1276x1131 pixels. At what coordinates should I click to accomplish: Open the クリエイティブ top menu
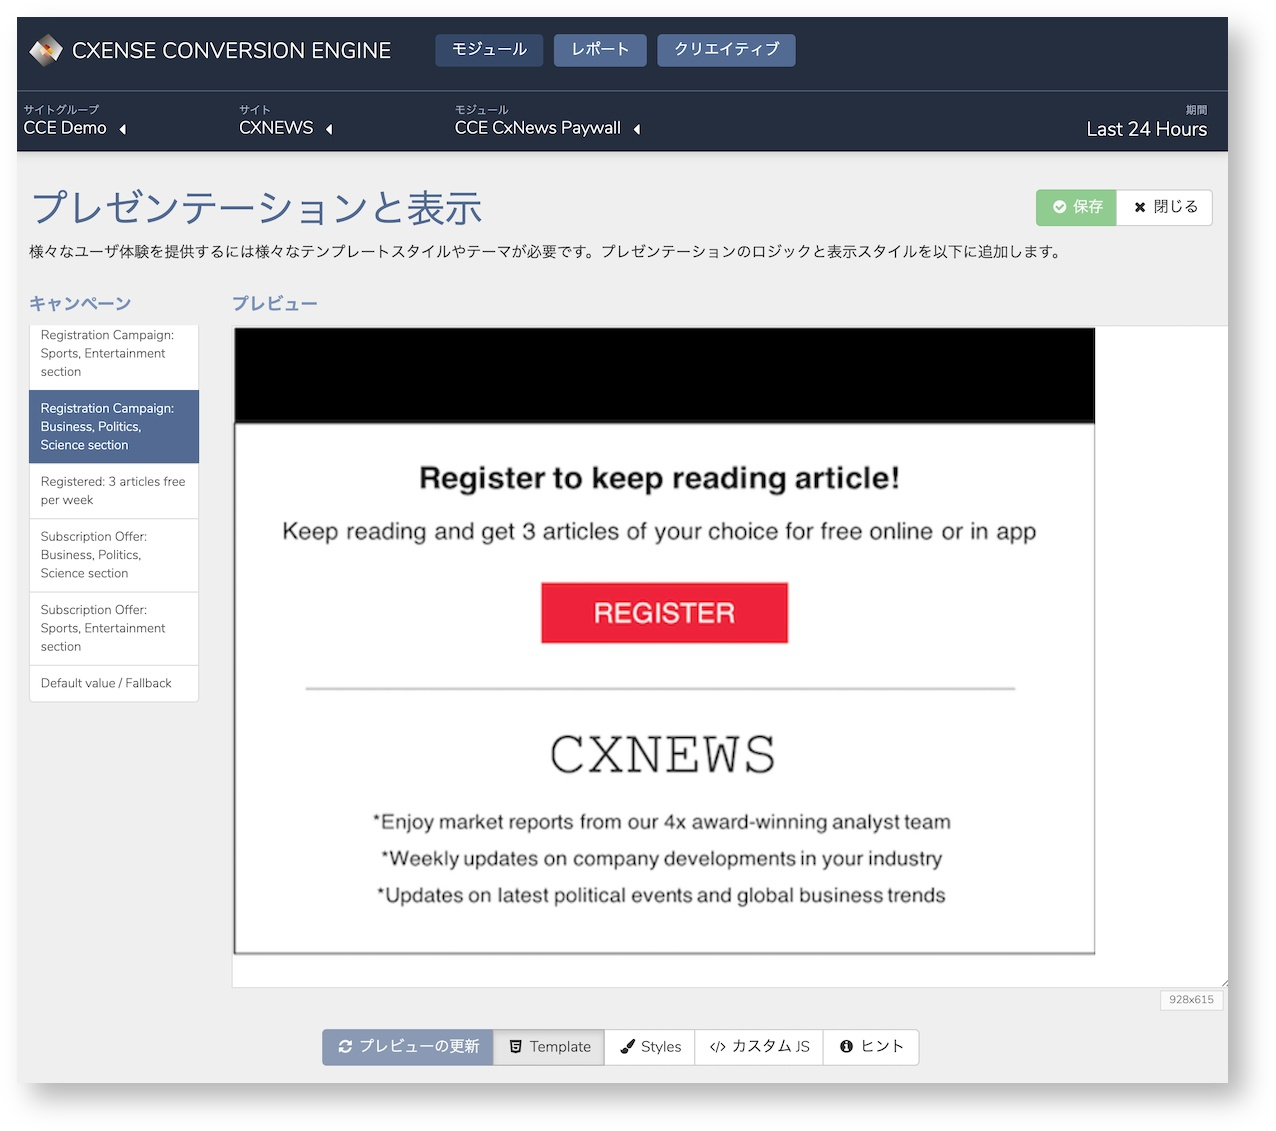pyautogui.click(x=726, y=50)
